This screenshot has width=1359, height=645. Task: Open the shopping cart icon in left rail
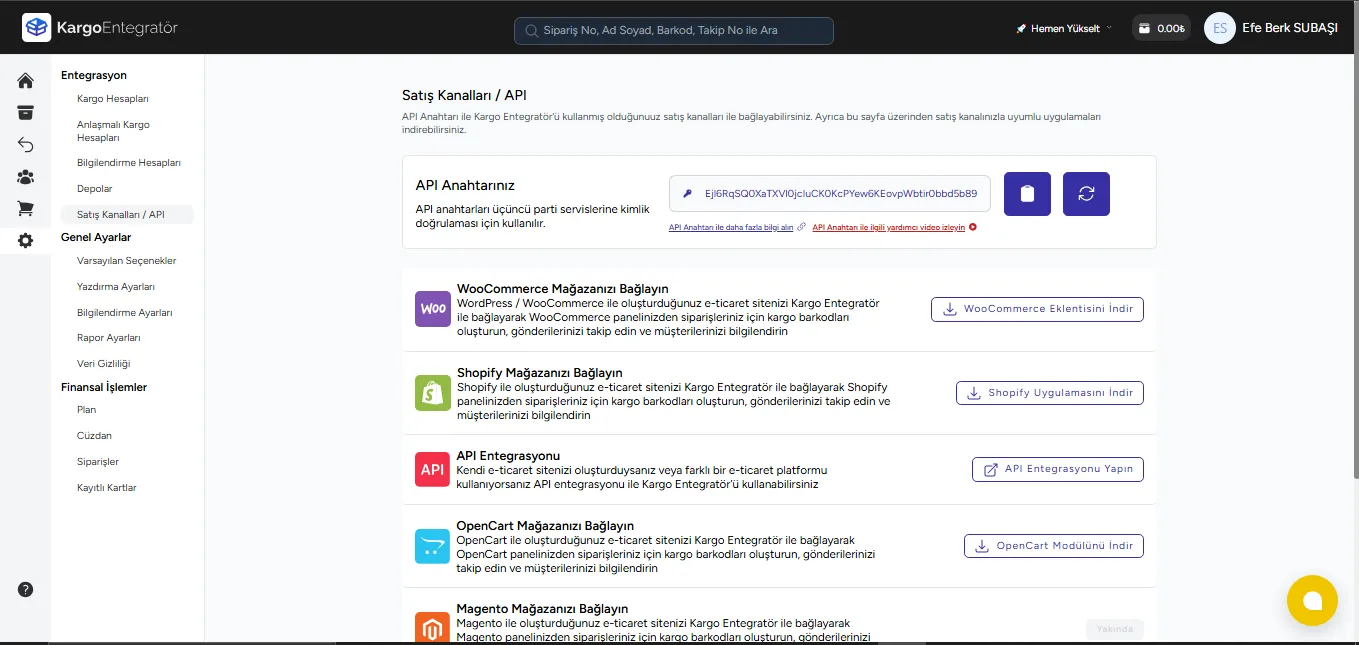(x=26, y=209)
